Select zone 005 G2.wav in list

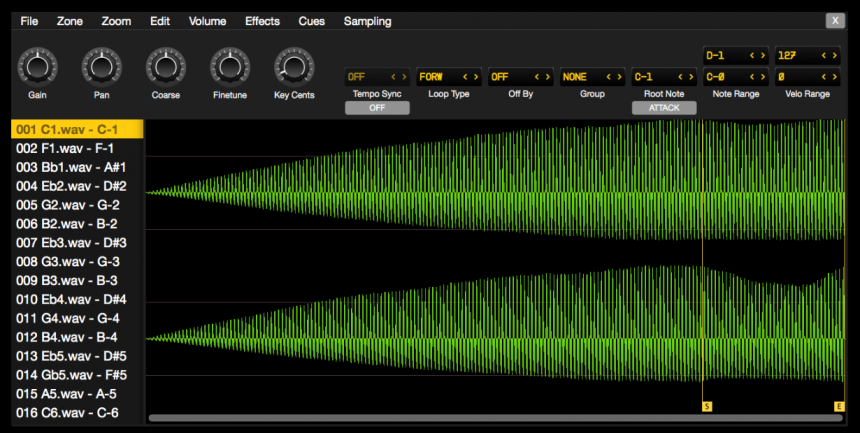[67, 205]
